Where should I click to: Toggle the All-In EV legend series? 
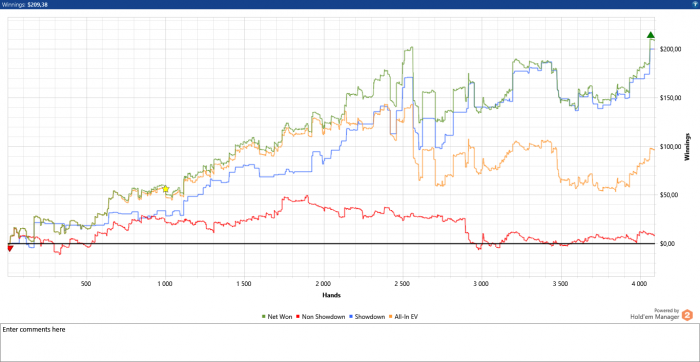coord(403,317)
